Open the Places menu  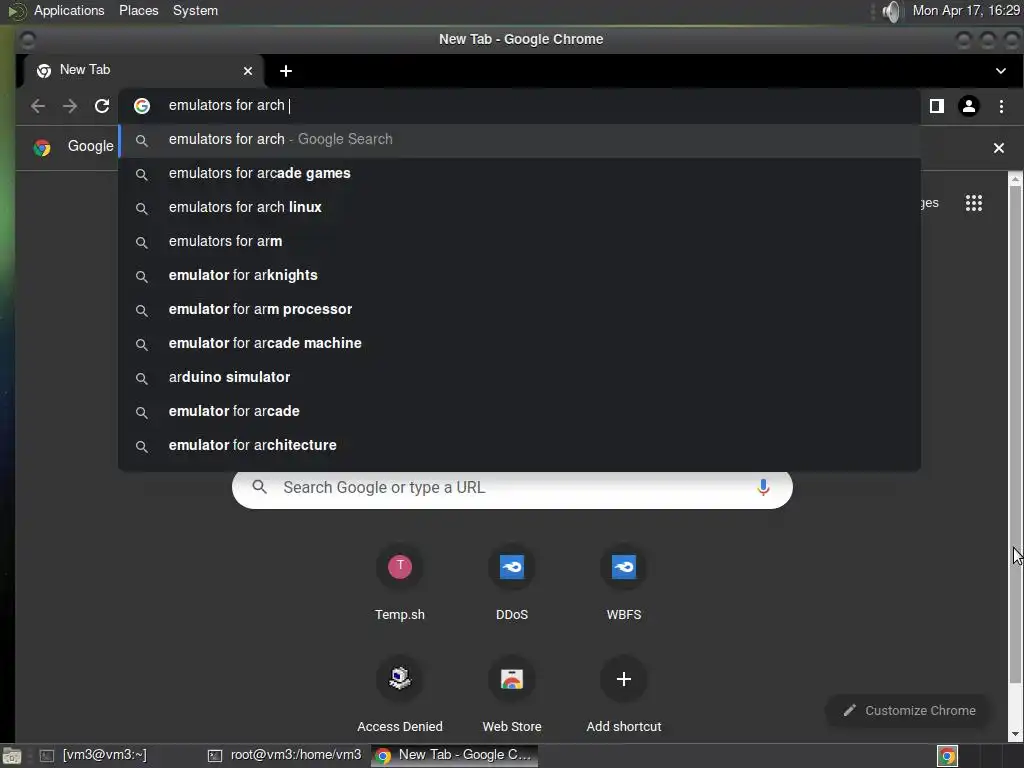138,10
